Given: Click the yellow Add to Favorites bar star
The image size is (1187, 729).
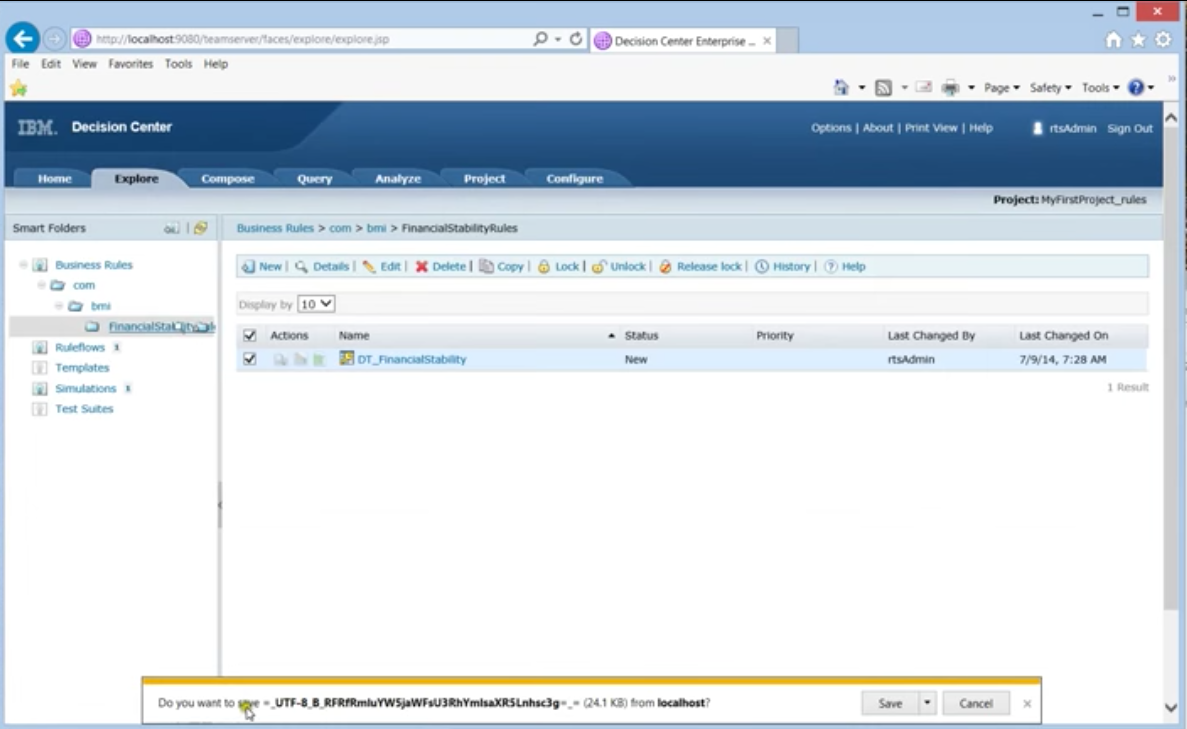Looking at the screenshot, I should 19,89.
